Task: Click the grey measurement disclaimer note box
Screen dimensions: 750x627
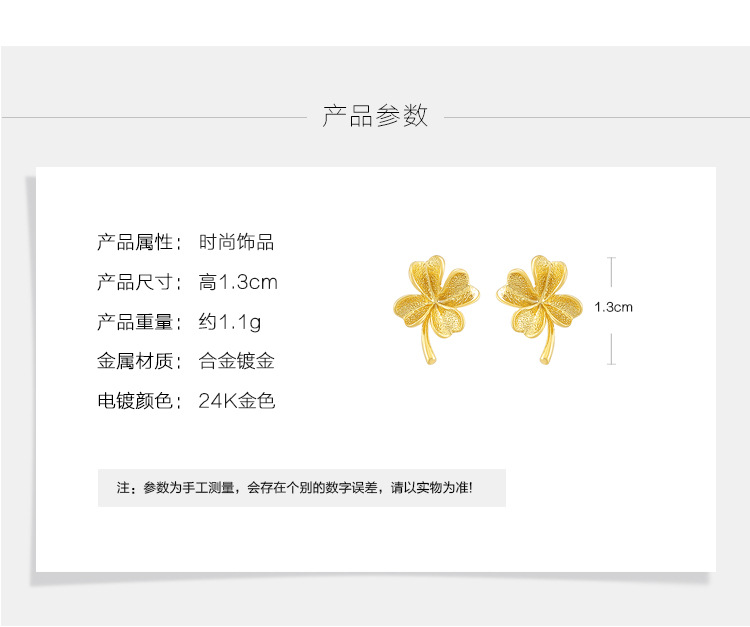Action: coord(301,488)
